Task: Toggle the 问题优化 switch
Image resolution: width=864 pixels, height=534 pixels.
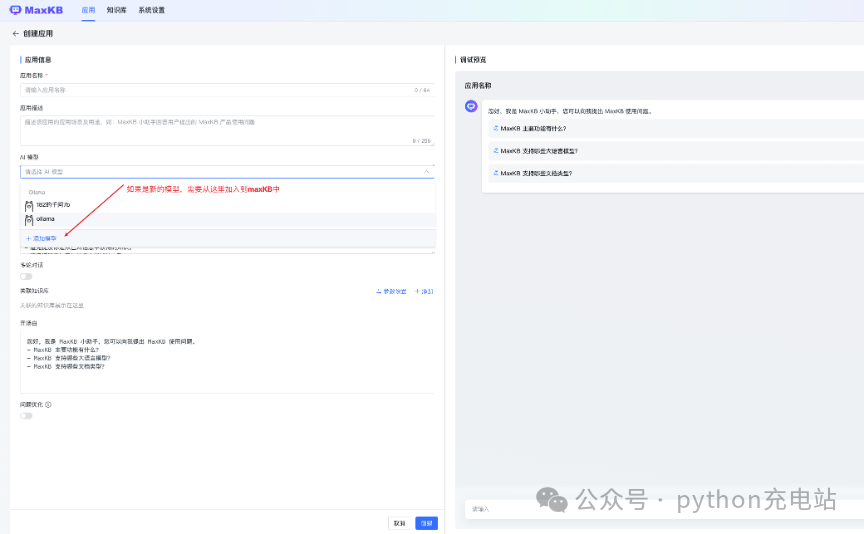Action: [26, 416]
